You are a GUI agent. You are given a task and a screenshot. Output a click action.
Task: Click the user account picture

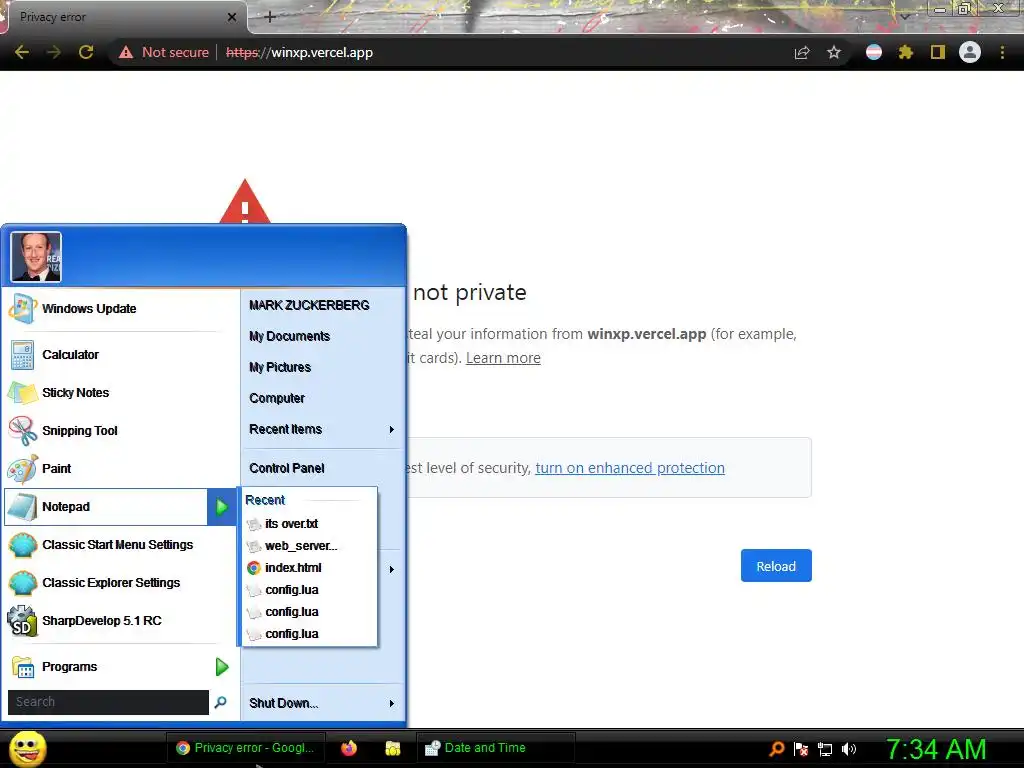(36, 257)
